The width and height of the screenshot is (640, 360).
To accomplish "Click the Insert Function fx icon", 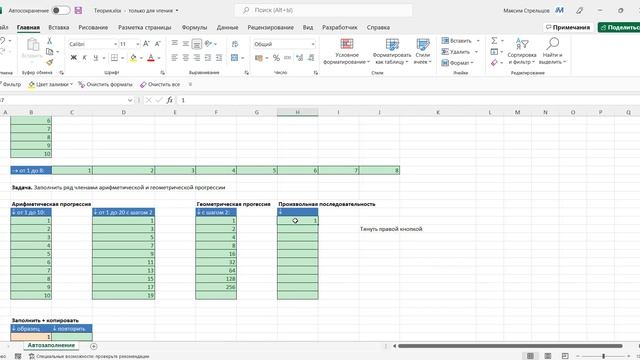I will pyautogui.click(x=169, y=100).
